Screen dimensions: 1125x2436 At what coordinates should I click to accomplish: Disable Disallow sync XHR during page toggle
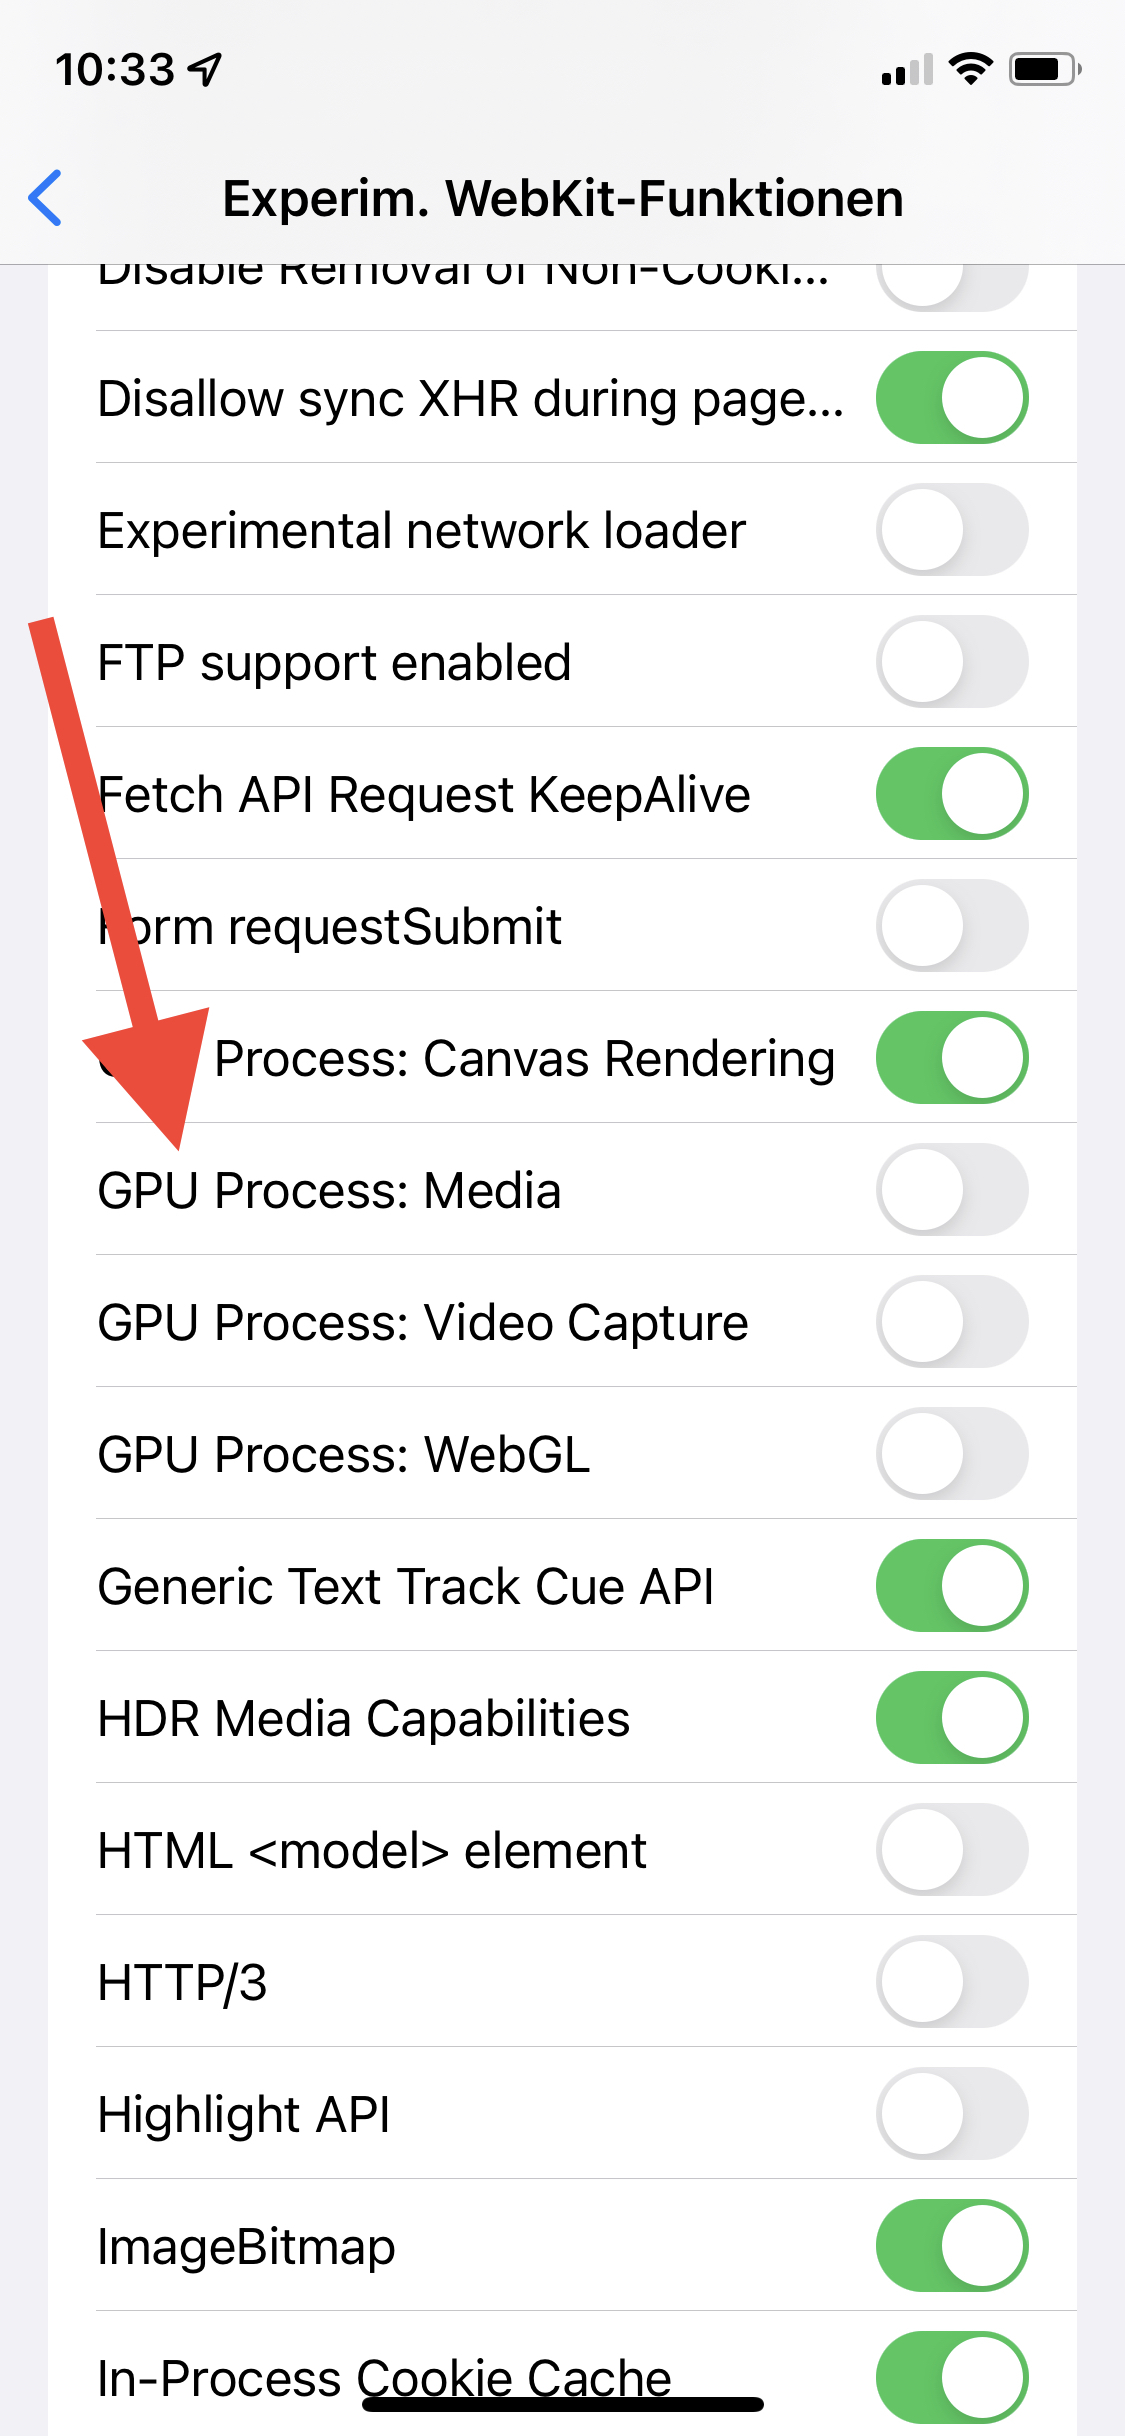pyautogui.click(x=952, y=398)
